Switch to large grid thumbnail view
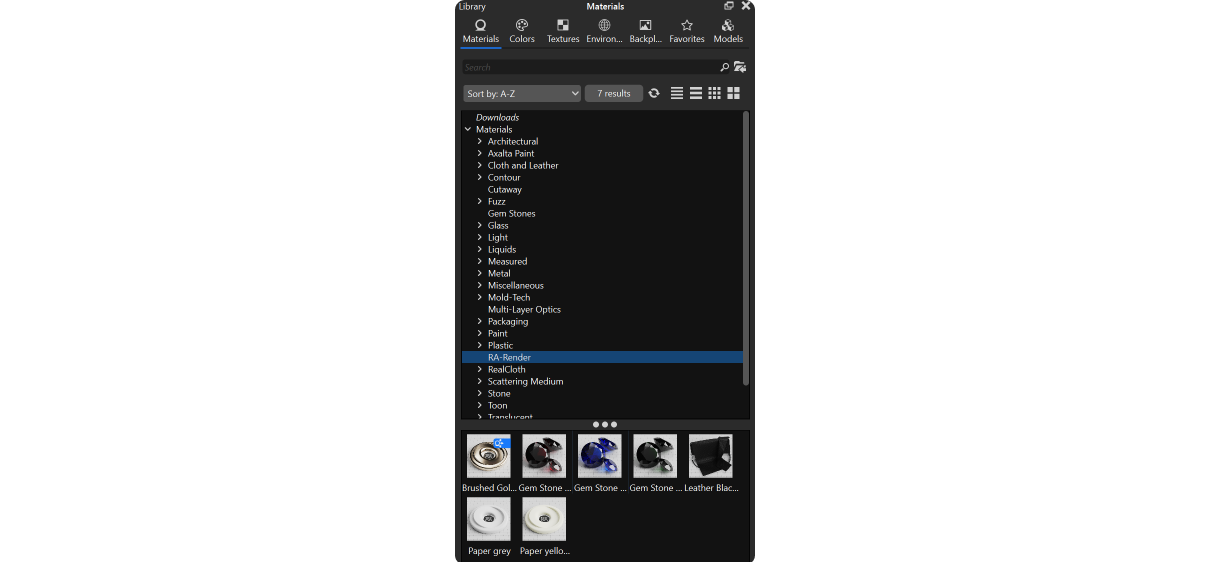The image size is (1210, 562). pos(734,93)
